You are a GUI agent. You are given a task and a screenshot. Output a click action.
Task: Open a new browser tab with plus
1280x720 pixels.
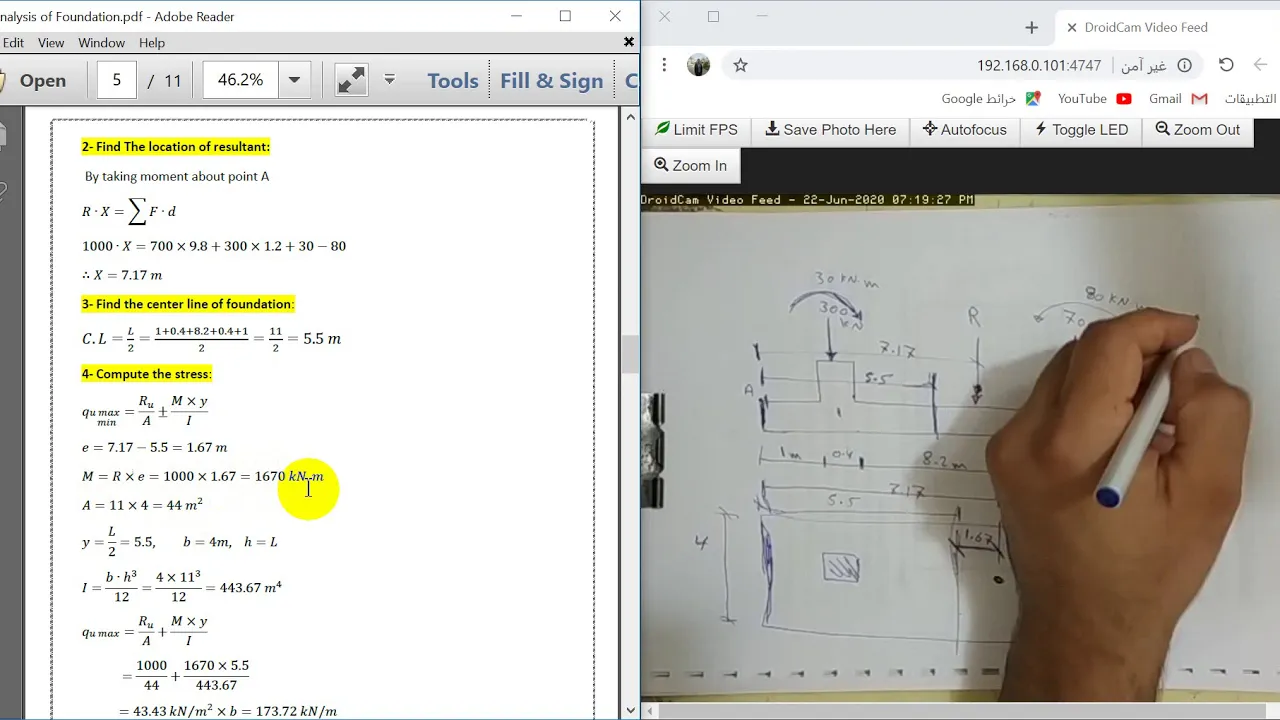pos(1032,28)
